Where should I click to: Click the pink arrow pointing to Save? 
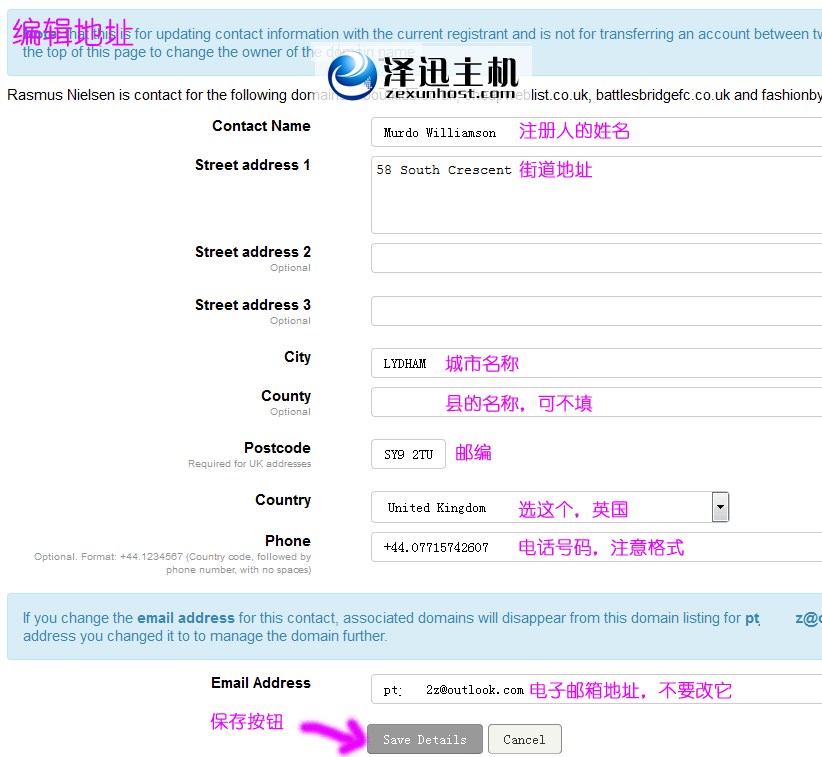333,737
